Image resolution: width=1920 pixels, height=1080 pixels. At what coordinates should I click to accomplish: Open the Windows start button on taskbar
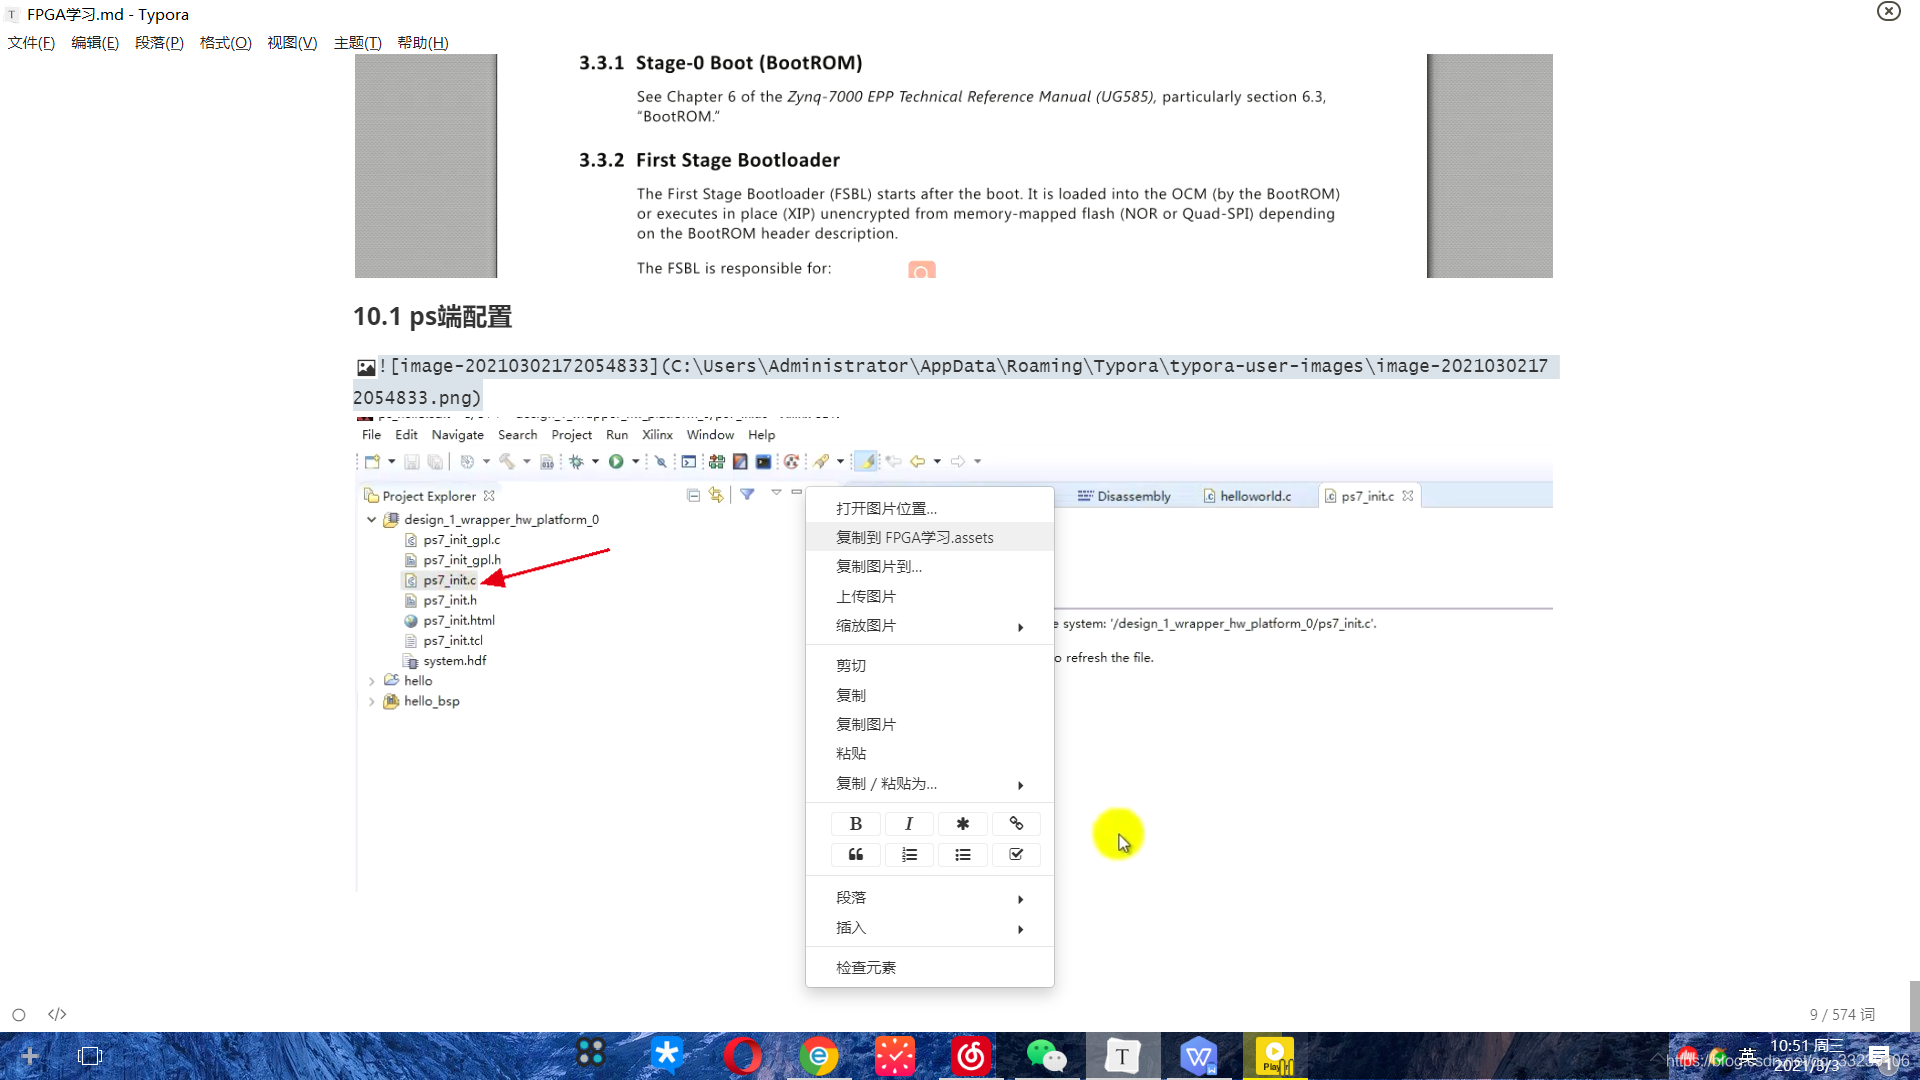point(29,1056)
